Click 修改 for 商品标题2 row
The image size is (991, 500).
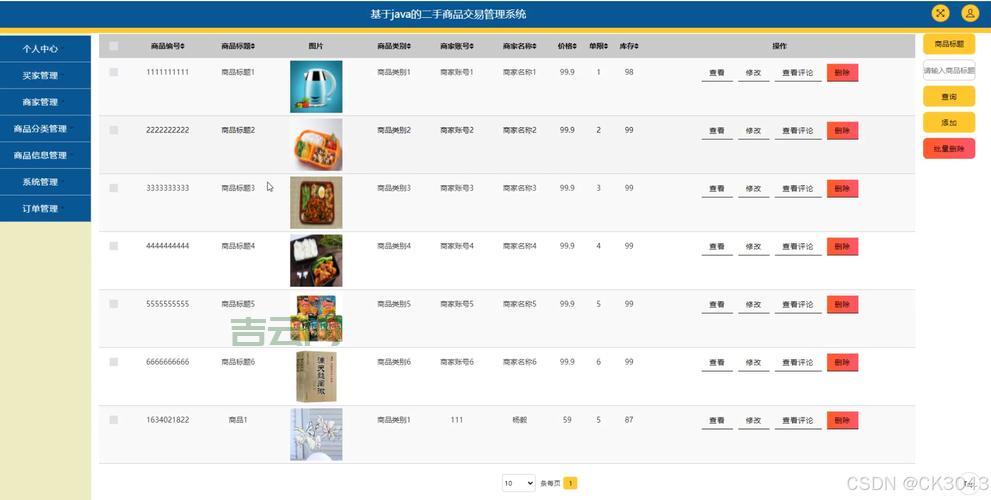(753, 131)
